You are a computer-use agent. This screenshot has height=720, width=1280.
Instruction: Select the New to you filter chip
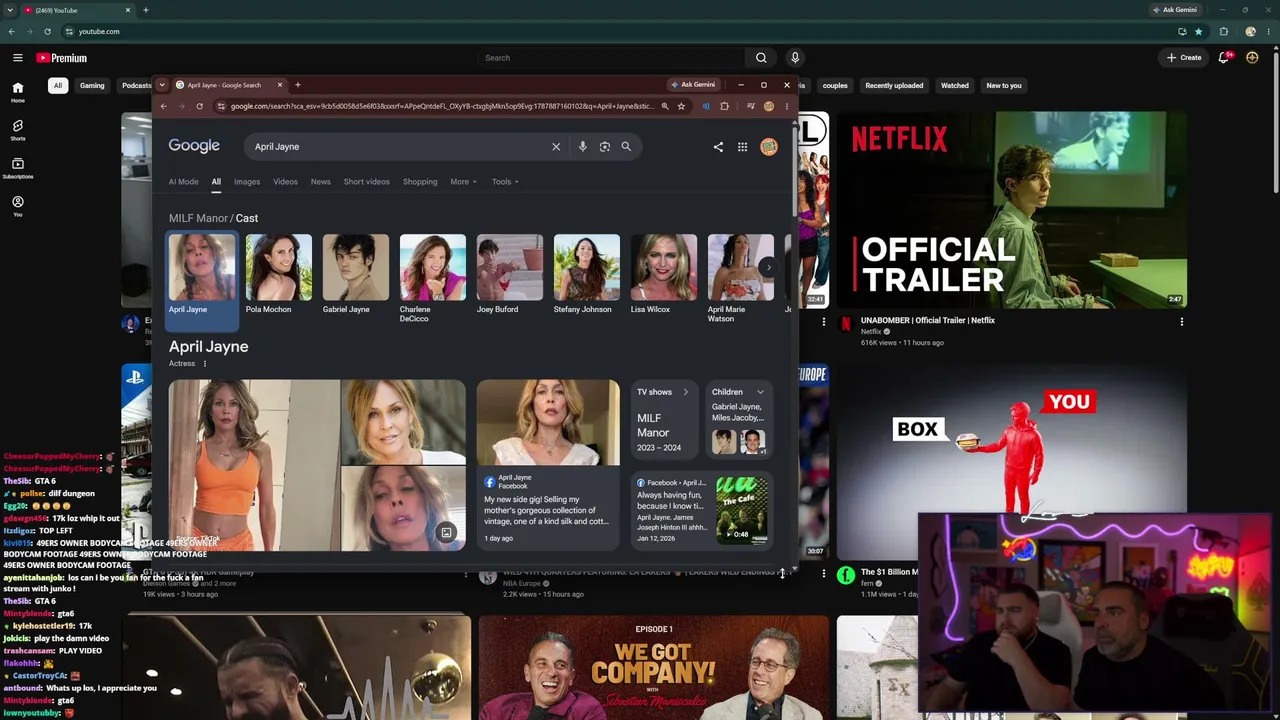(x=1004, y=86)
